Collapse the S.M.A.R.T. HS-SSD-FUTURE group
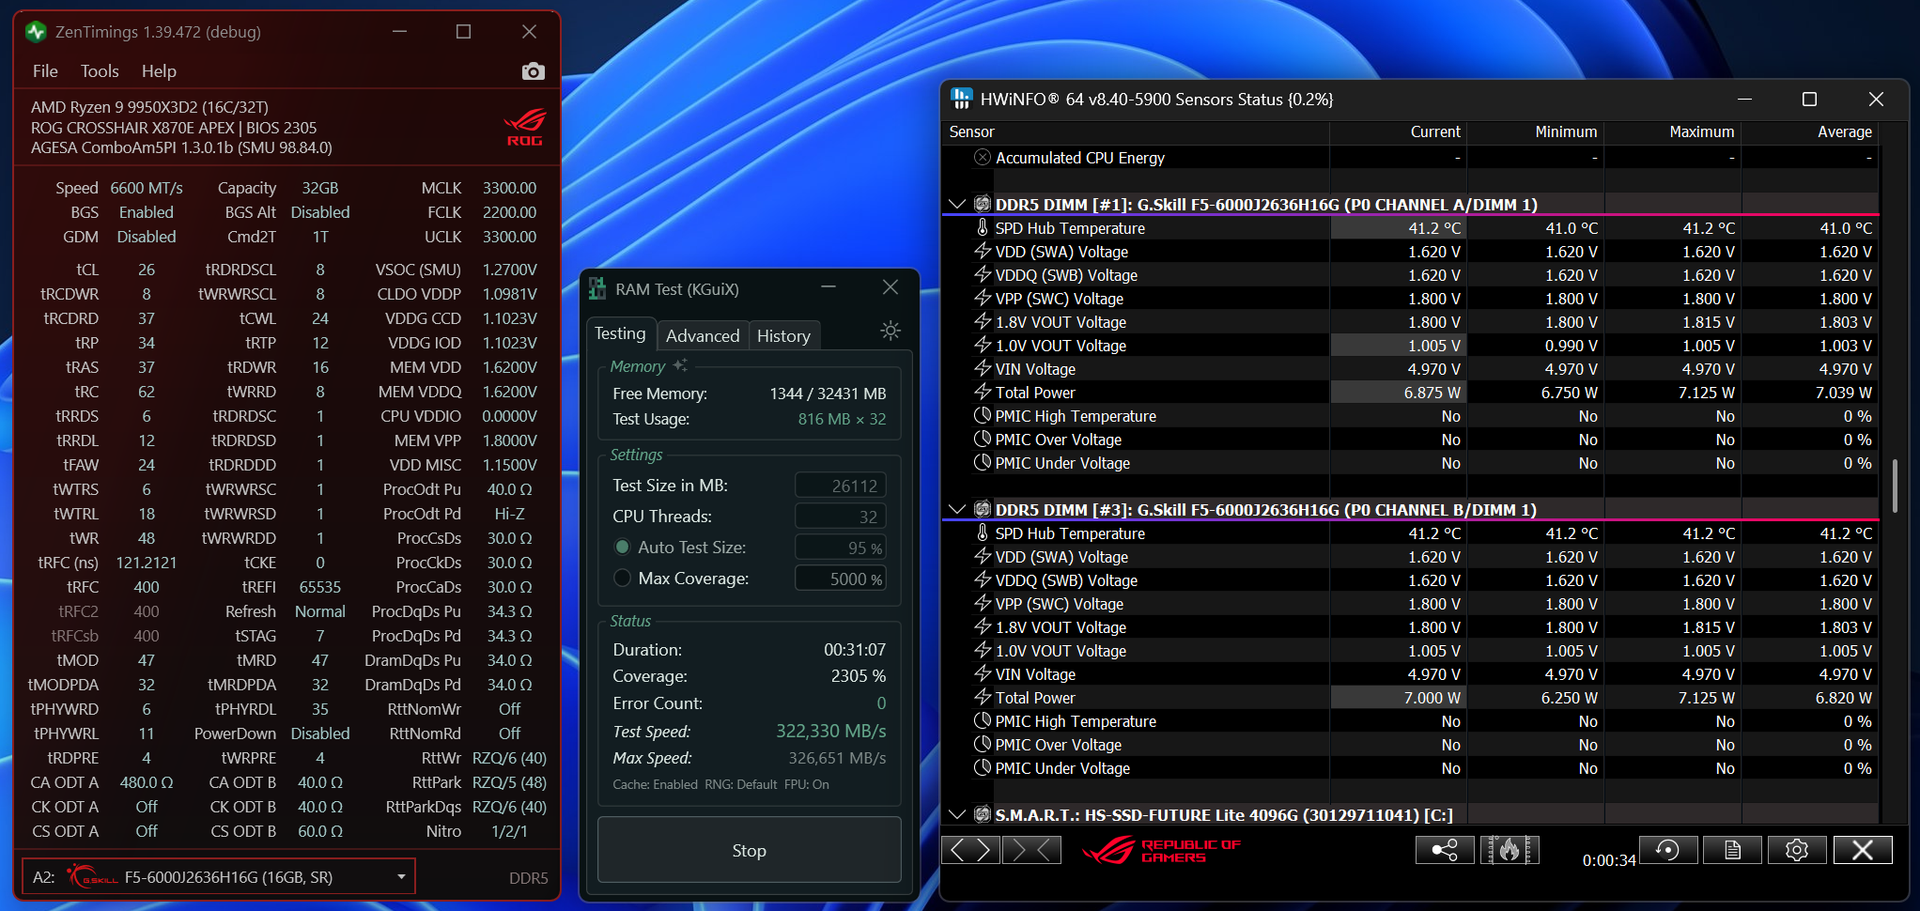 pos(956,815)
